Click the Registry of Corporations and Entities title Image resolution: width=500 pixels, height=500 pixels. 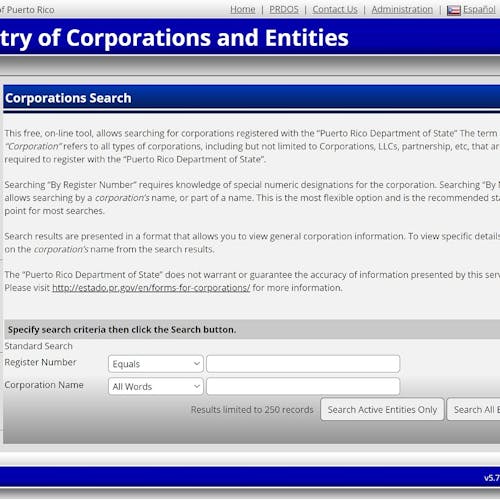[174, 38]
